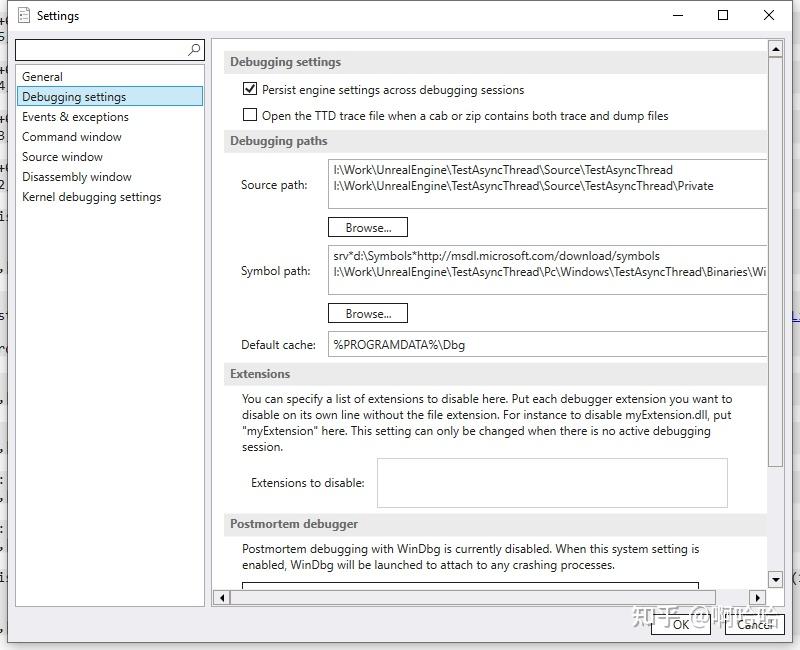The height and width of the screenshot is (650, 800).
Task: Click the horizontal scrollbar thumb
Action: tap(473, 597)
